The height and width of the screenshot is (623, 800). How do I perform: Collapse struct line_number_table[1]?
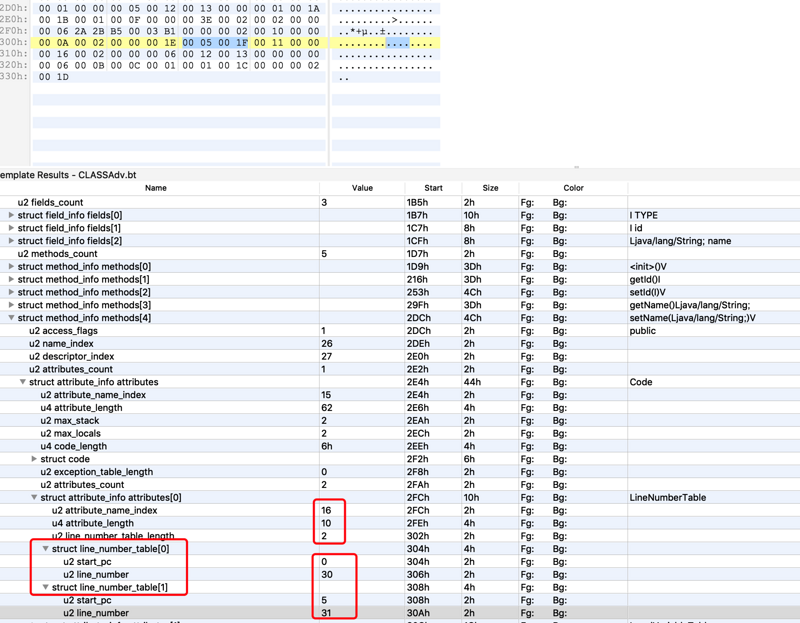(45, 587)
